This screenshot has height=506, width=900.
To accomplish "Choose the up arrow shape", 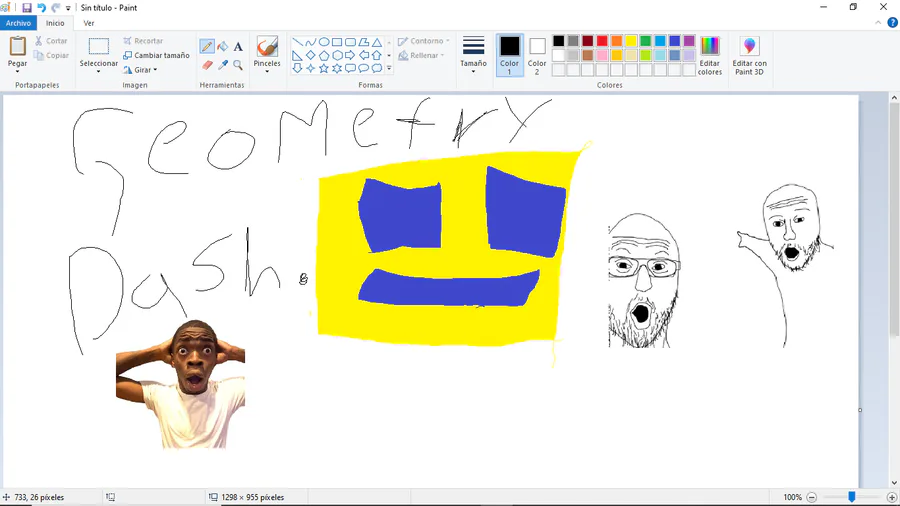I will [377, 55].
